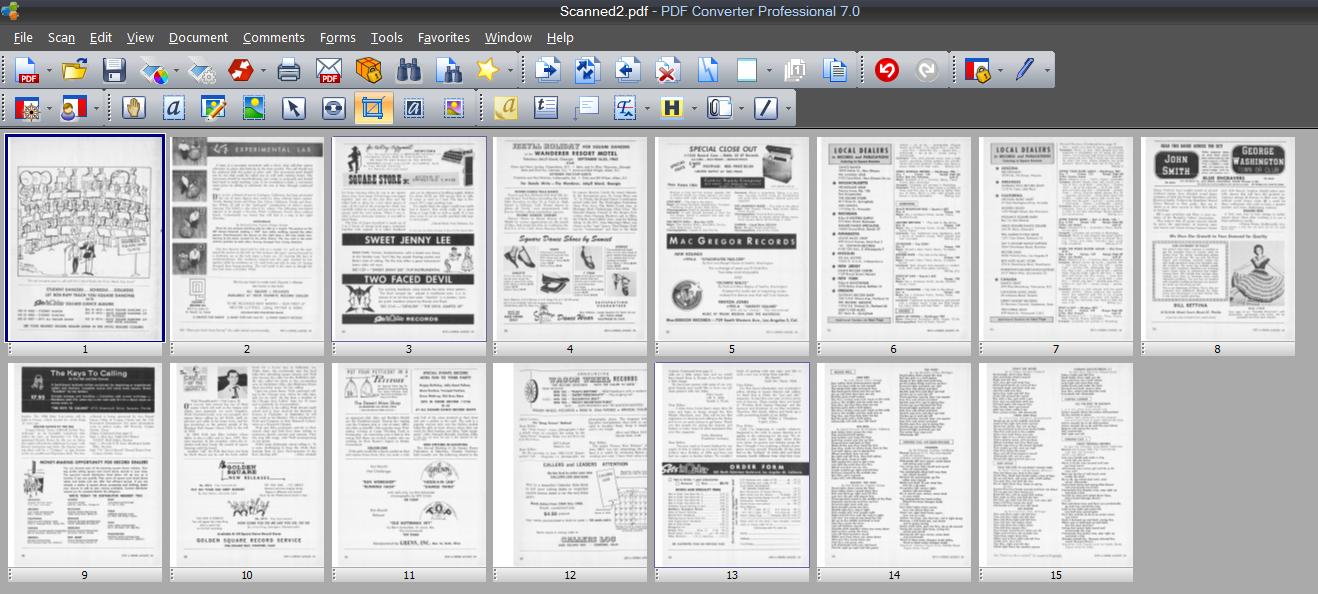Click the document lock security icon
1318x594 pixels.
[976, 70]
